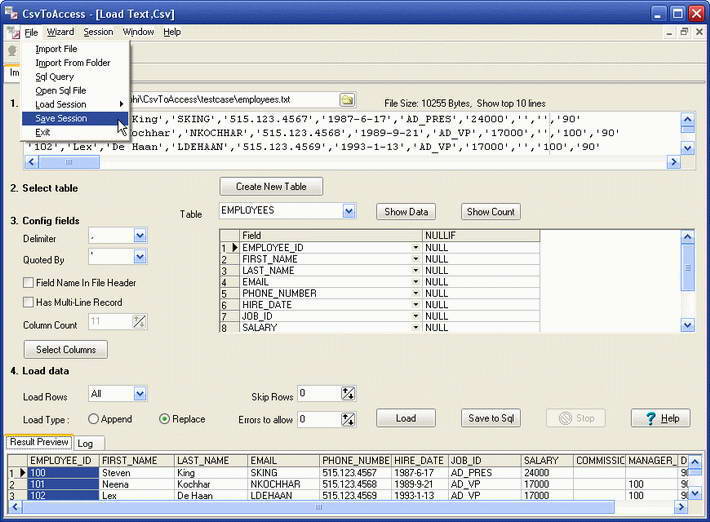Click the Load button
Screen dimensions: 710x522
point(406,418)
